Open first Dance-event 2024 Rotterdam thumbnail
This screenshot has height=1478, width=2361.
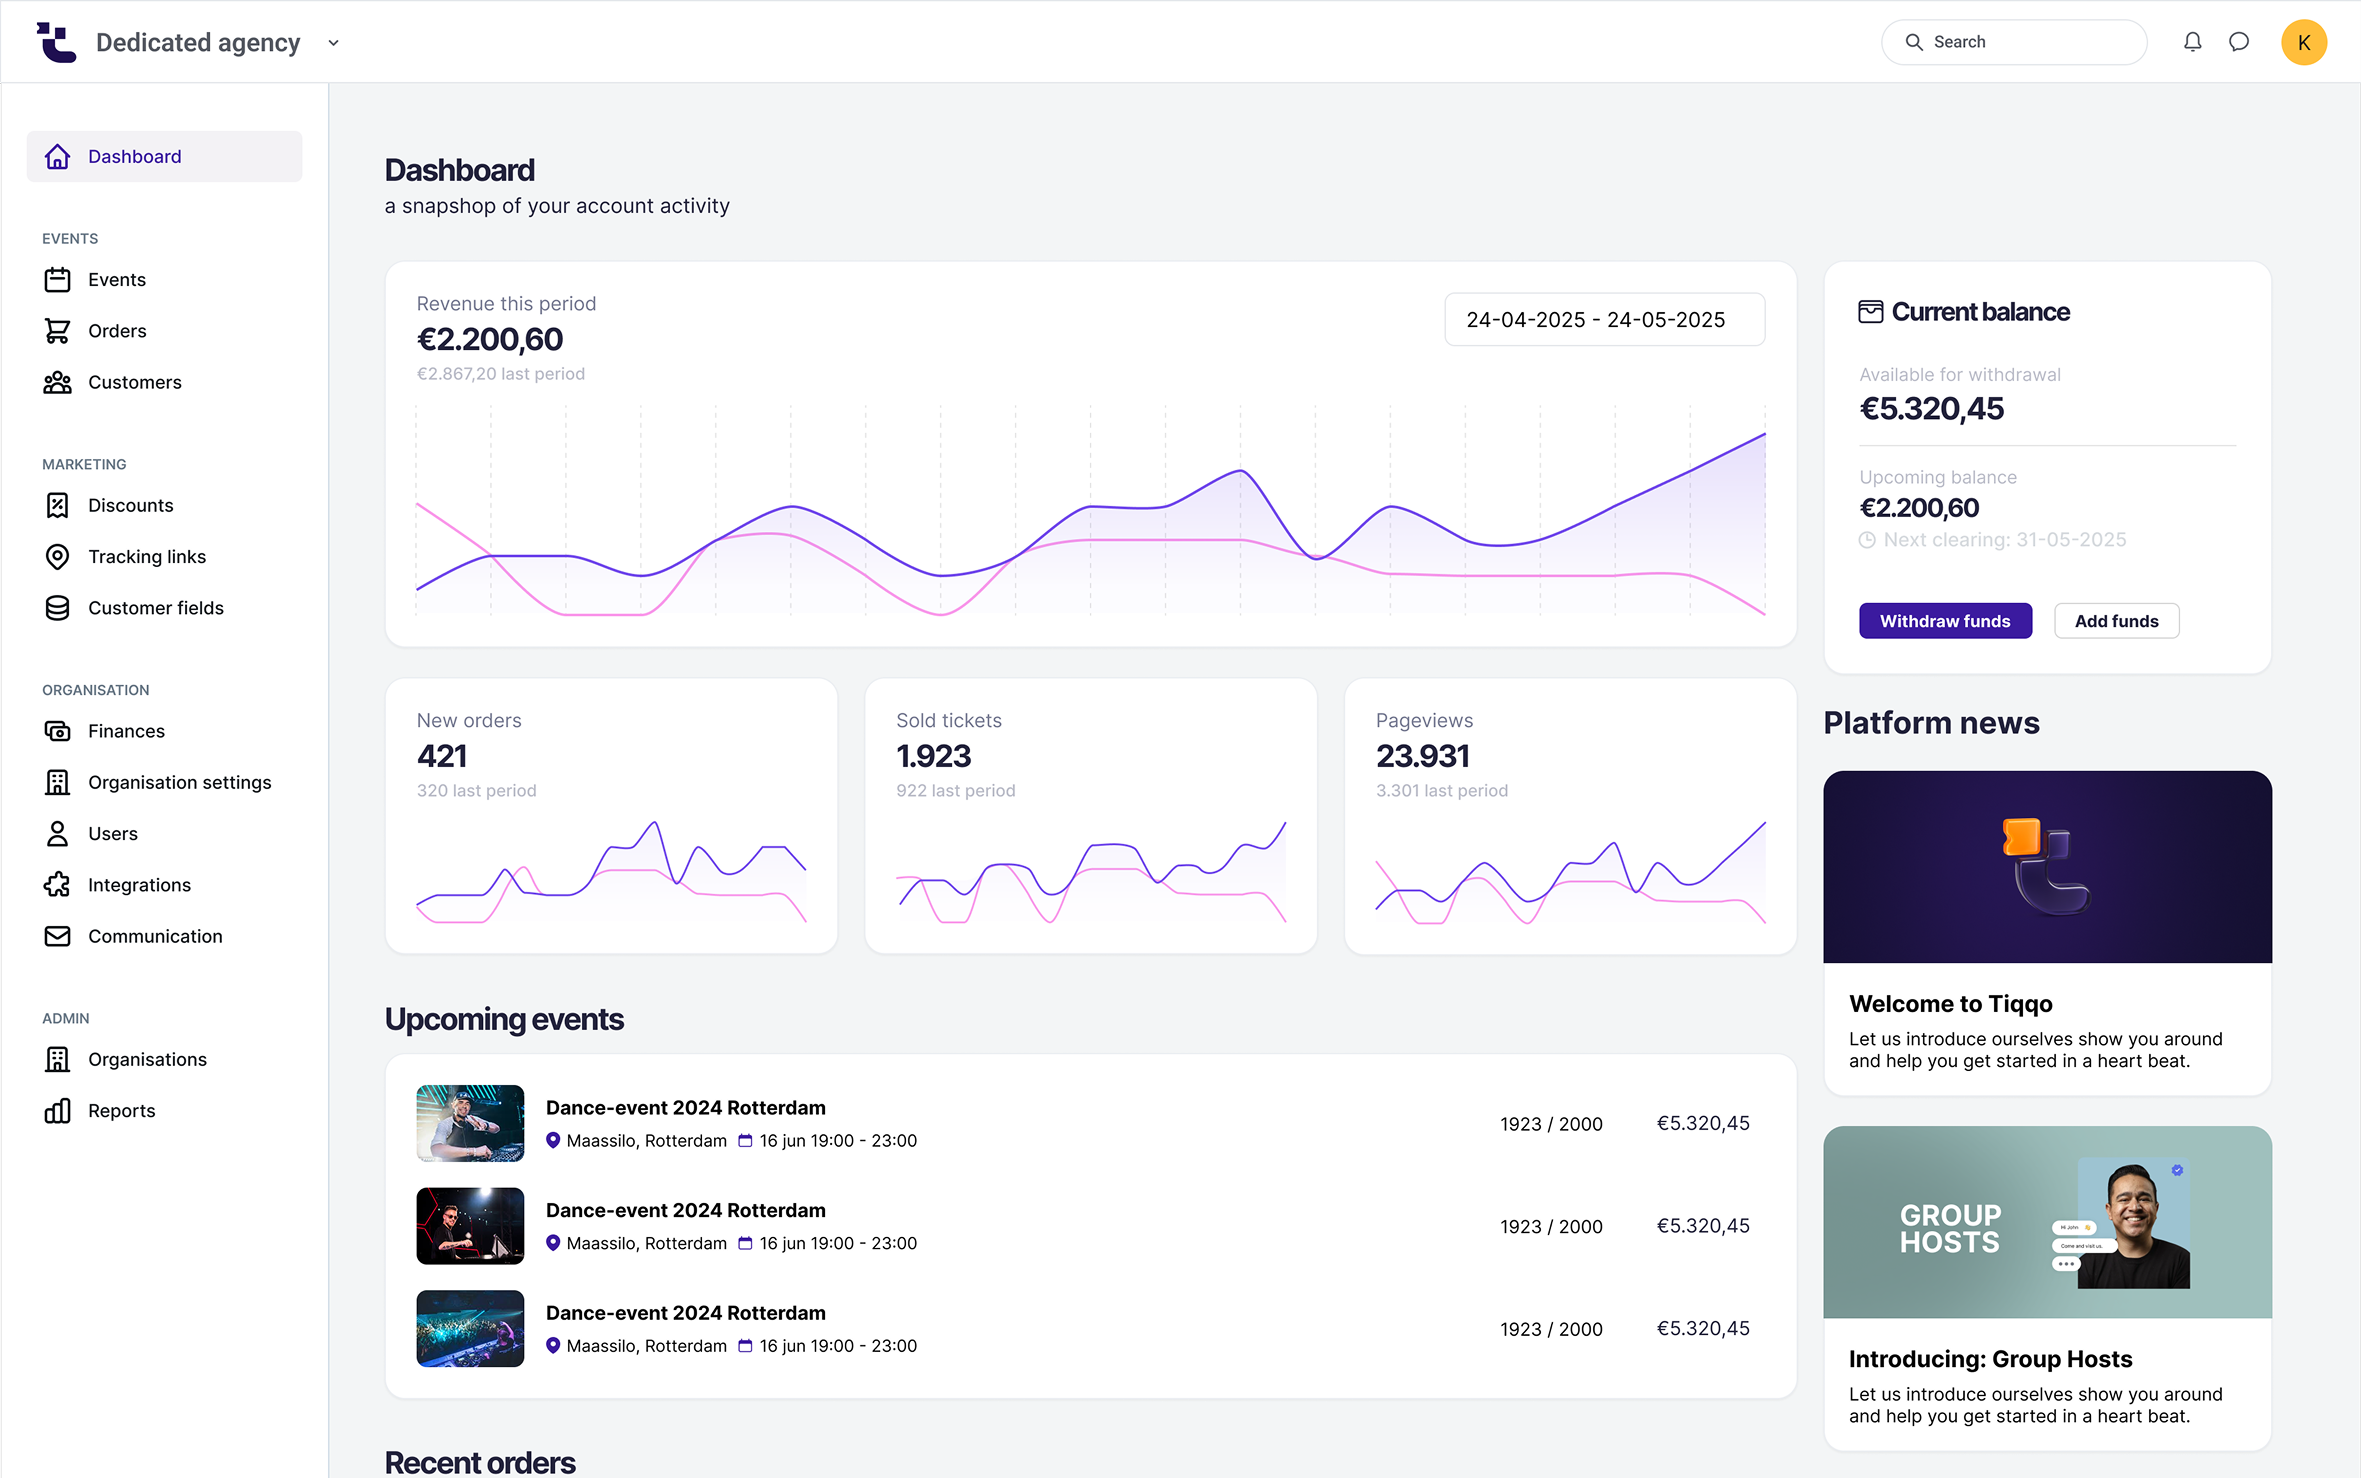click(x=470, y=1123)
